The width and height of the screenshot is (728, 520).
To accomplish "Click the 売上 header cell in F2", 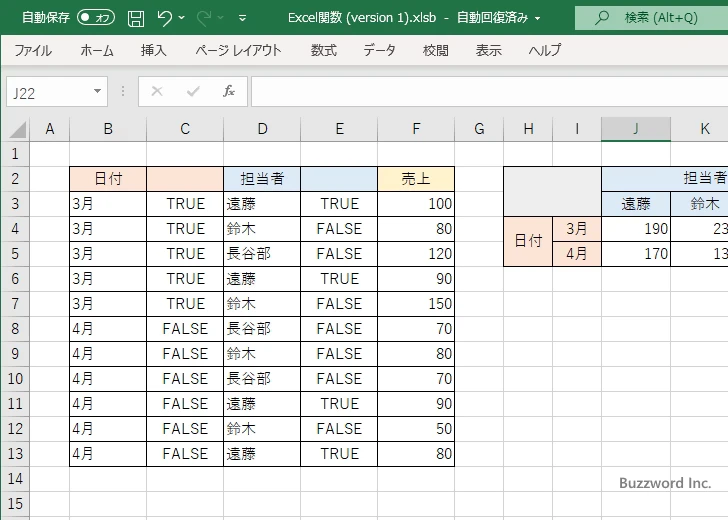I will click(x=416, y=179).
